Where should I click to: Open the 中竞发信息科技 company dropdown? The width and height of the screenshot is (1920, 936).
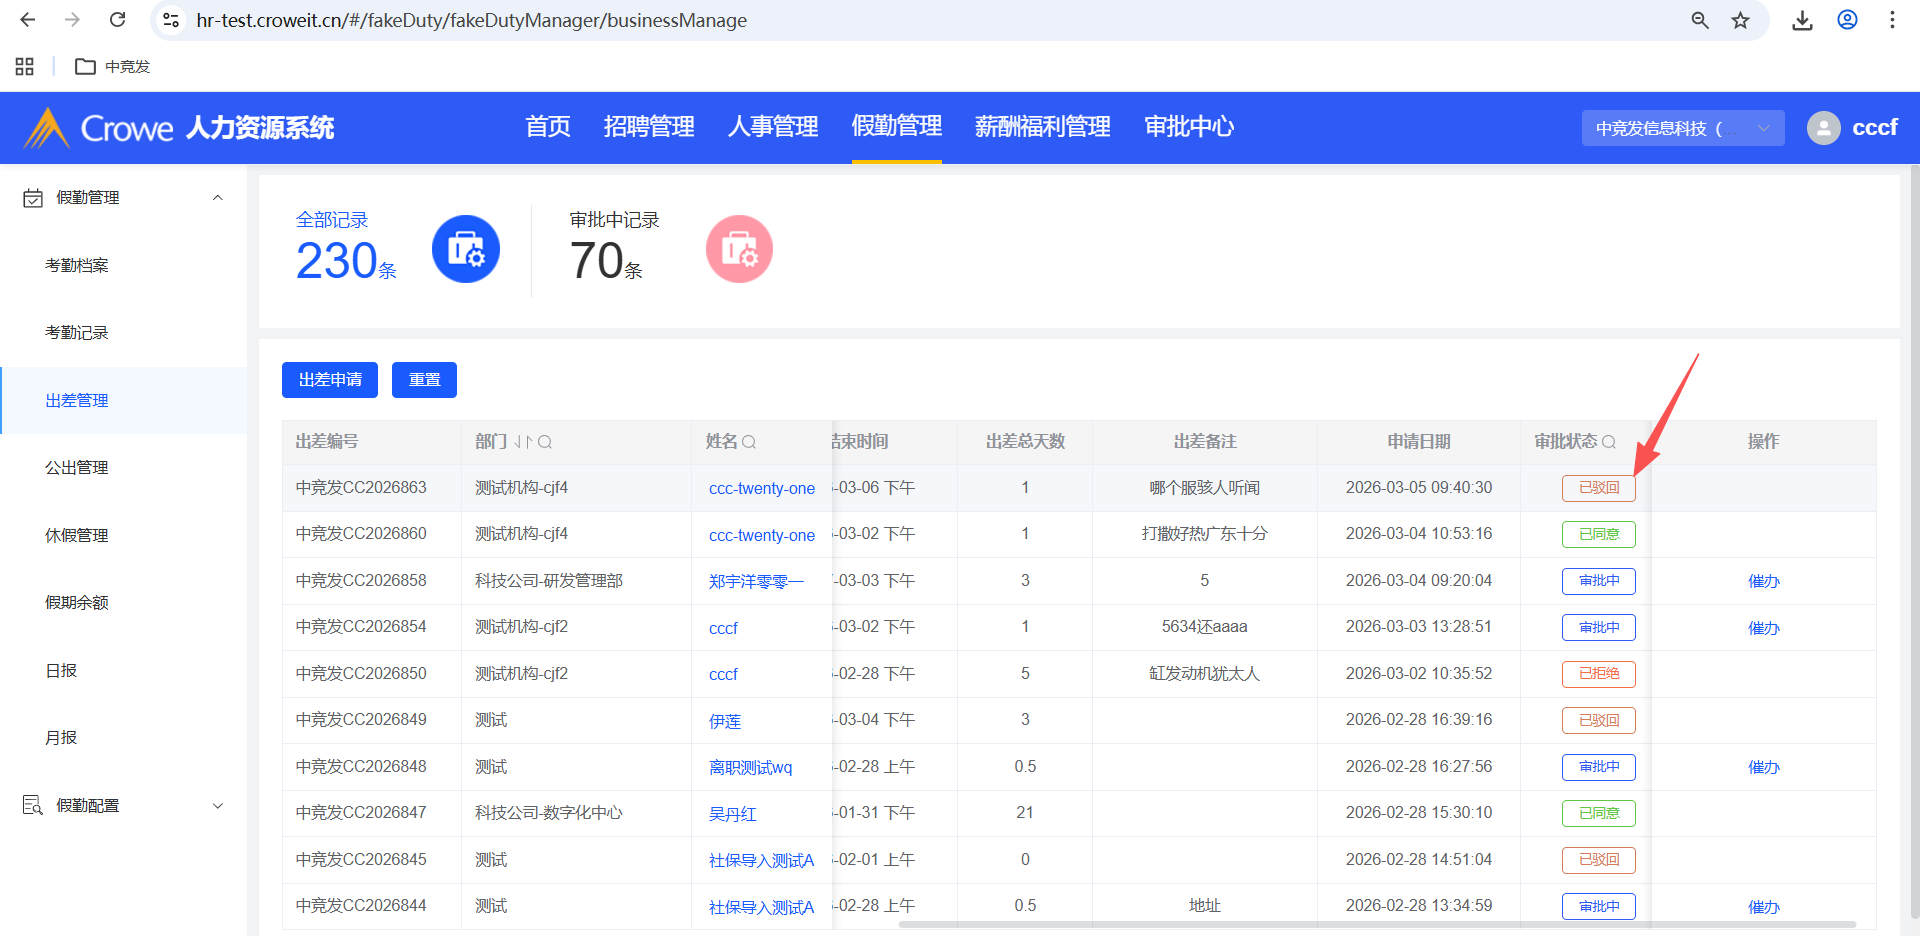click(1682, 128)
